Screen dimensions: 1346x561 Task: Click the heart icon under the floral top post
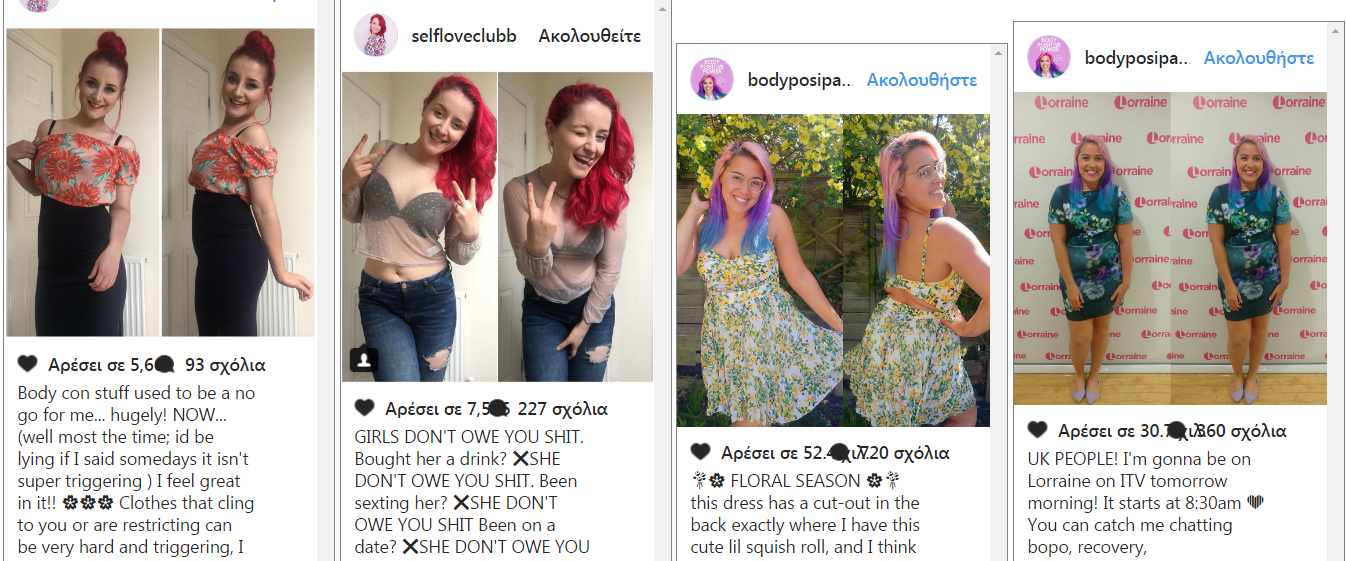27,364
